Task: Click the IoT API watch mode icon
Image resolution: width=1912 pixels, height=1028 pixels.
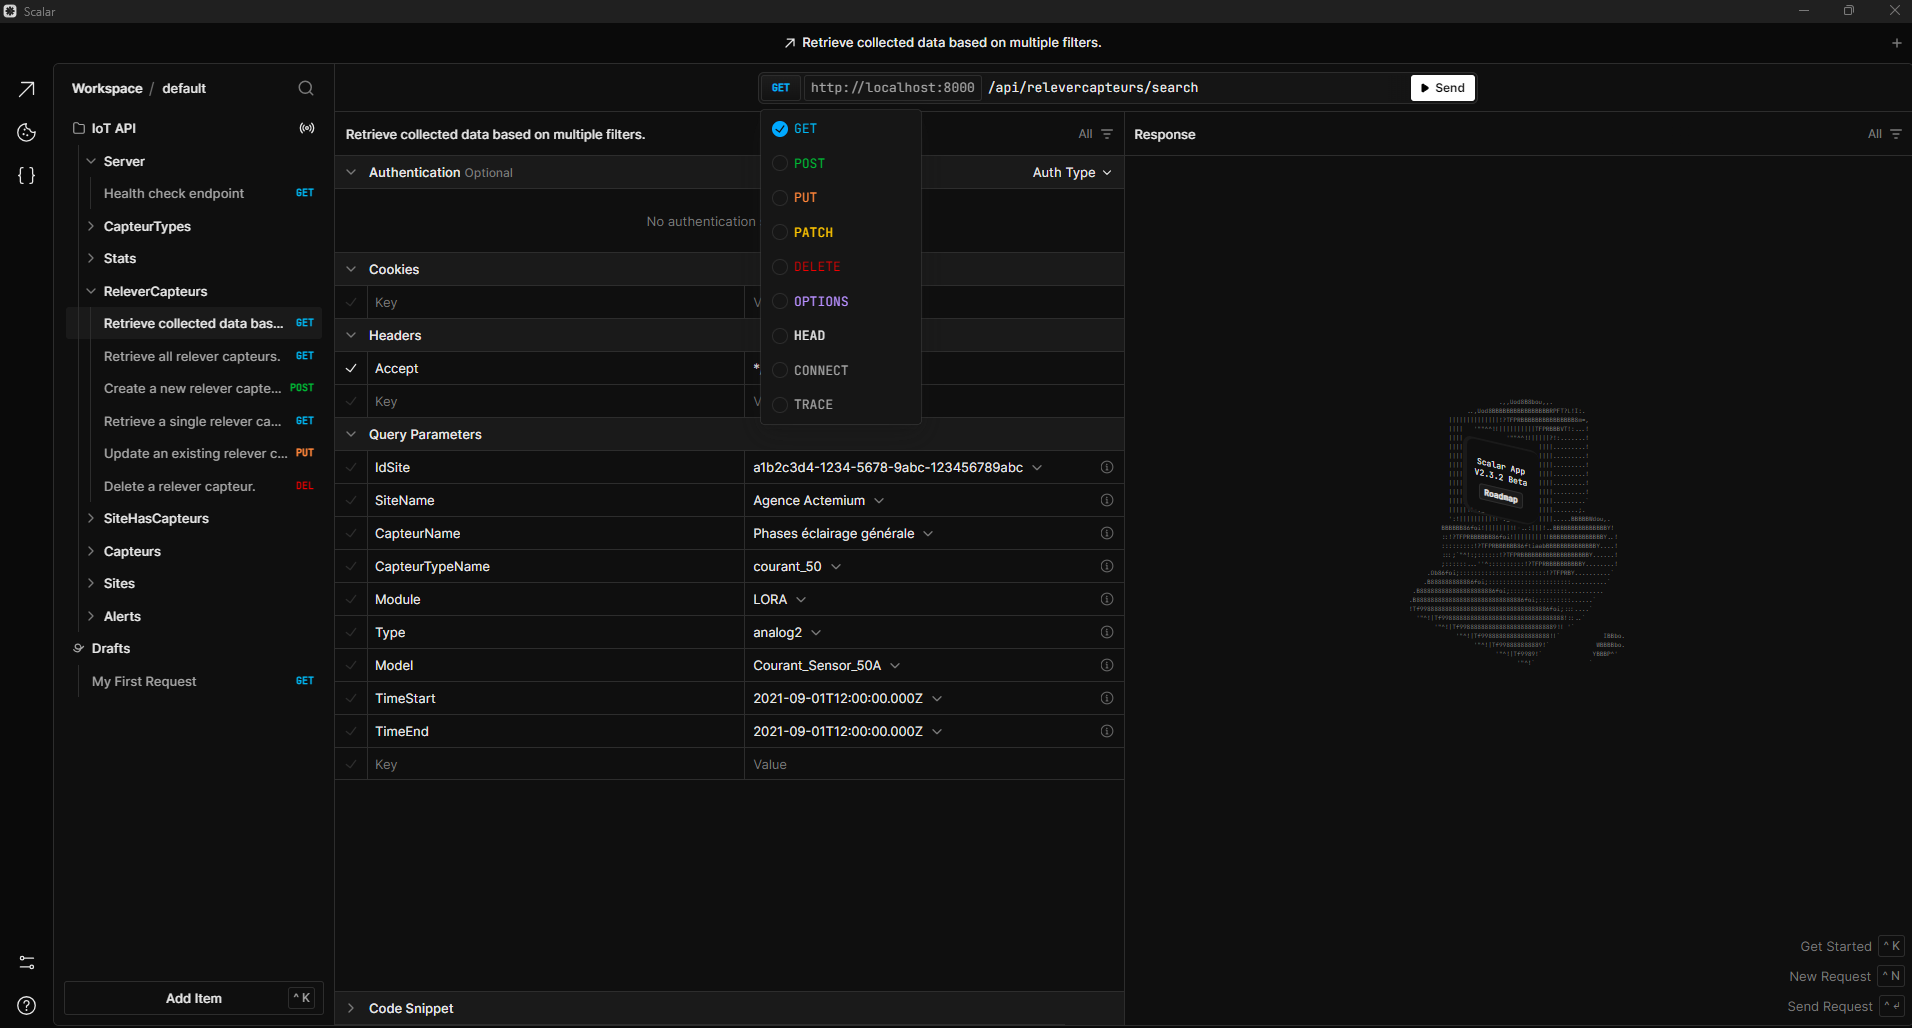Action: [307, 128]
